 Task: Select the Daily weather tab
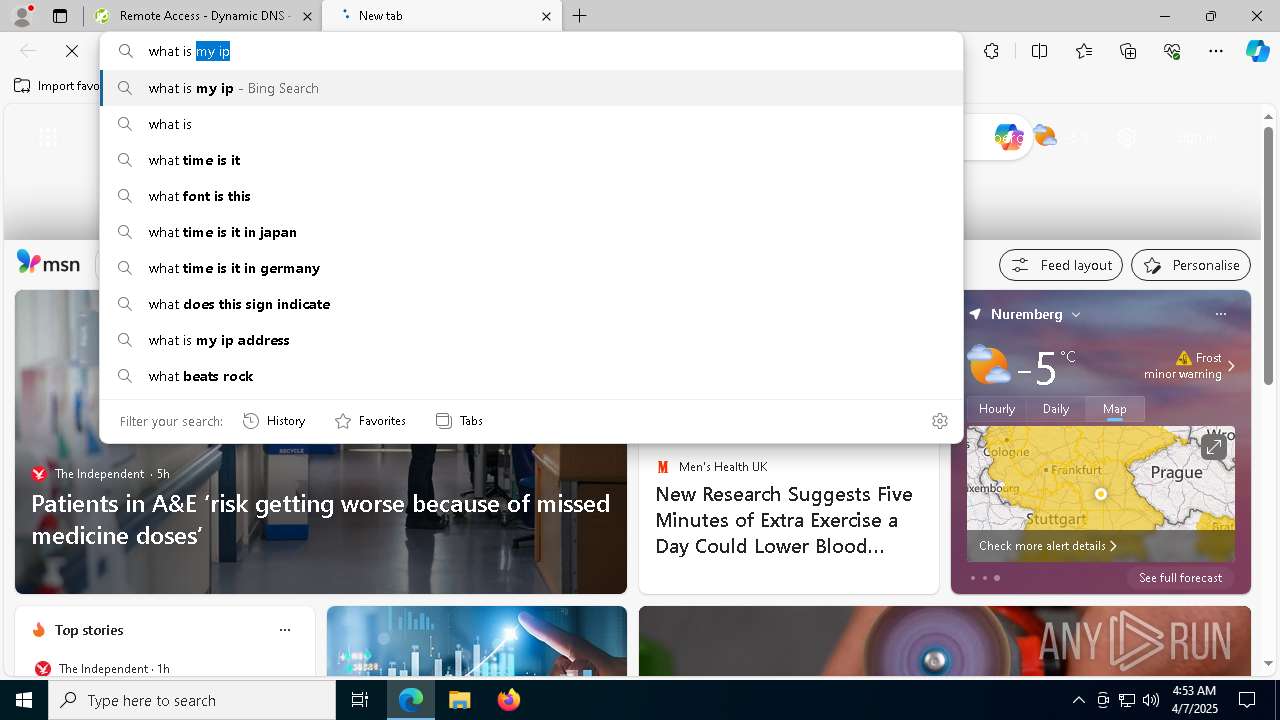[x=1056, y=408]
